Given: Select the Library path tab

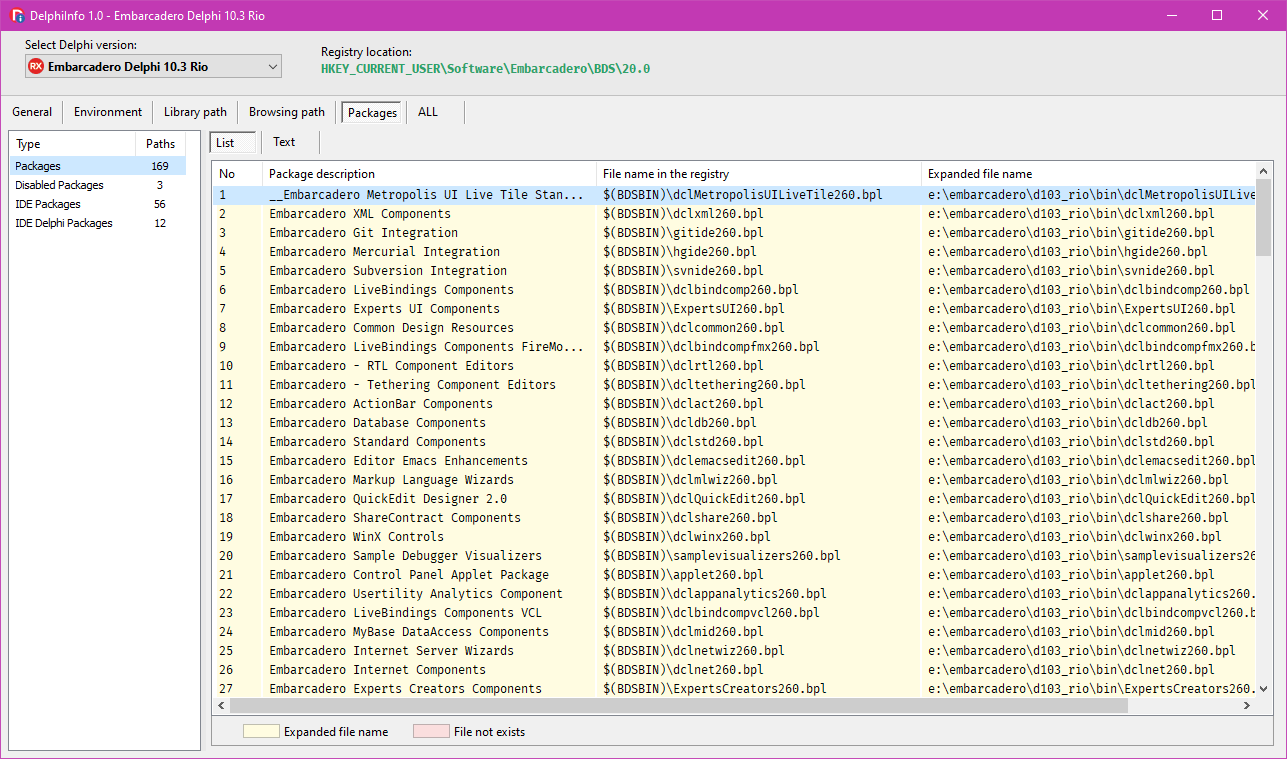Looking at the screenshot, I should click(195, 112).
